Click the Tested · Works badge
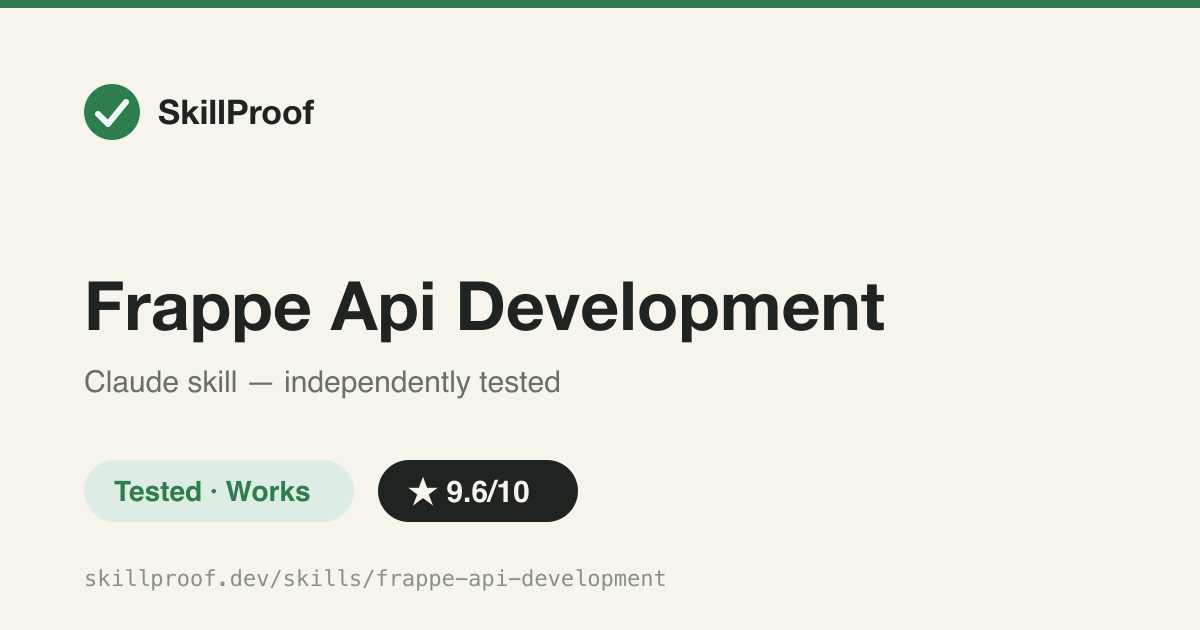 (219, 491)
